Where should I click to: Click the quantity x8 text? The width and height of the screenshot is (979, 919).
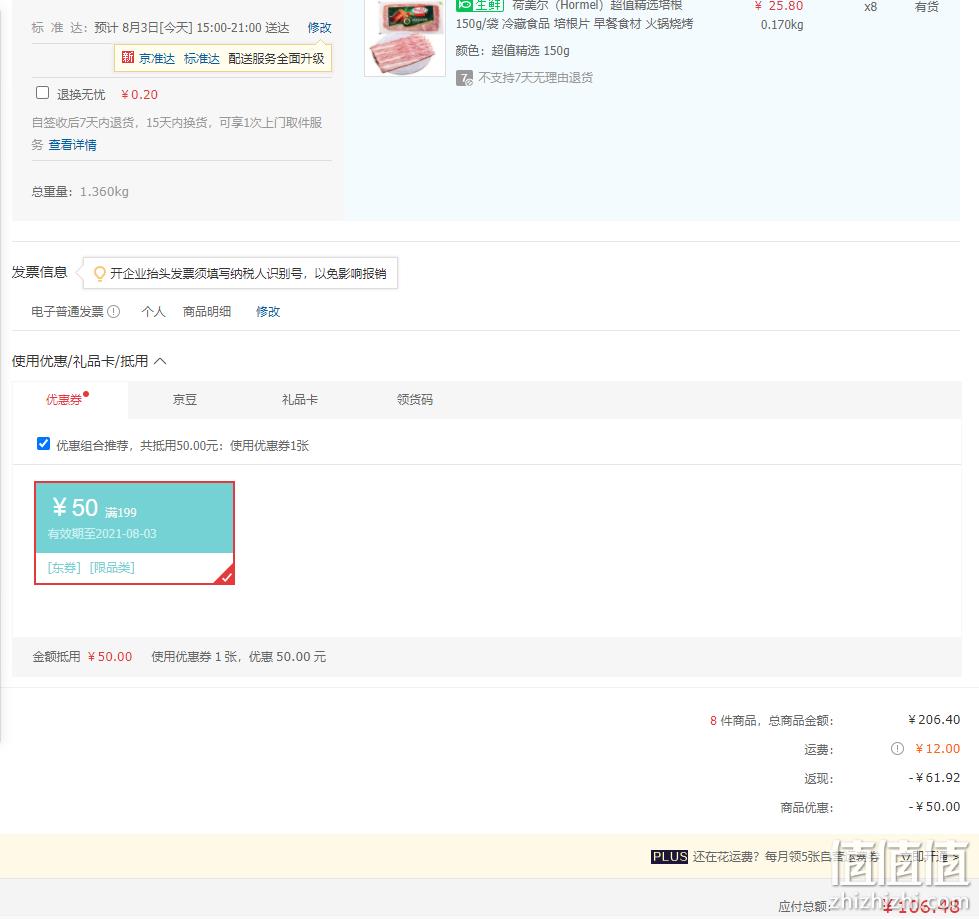(x=870, y=7)
